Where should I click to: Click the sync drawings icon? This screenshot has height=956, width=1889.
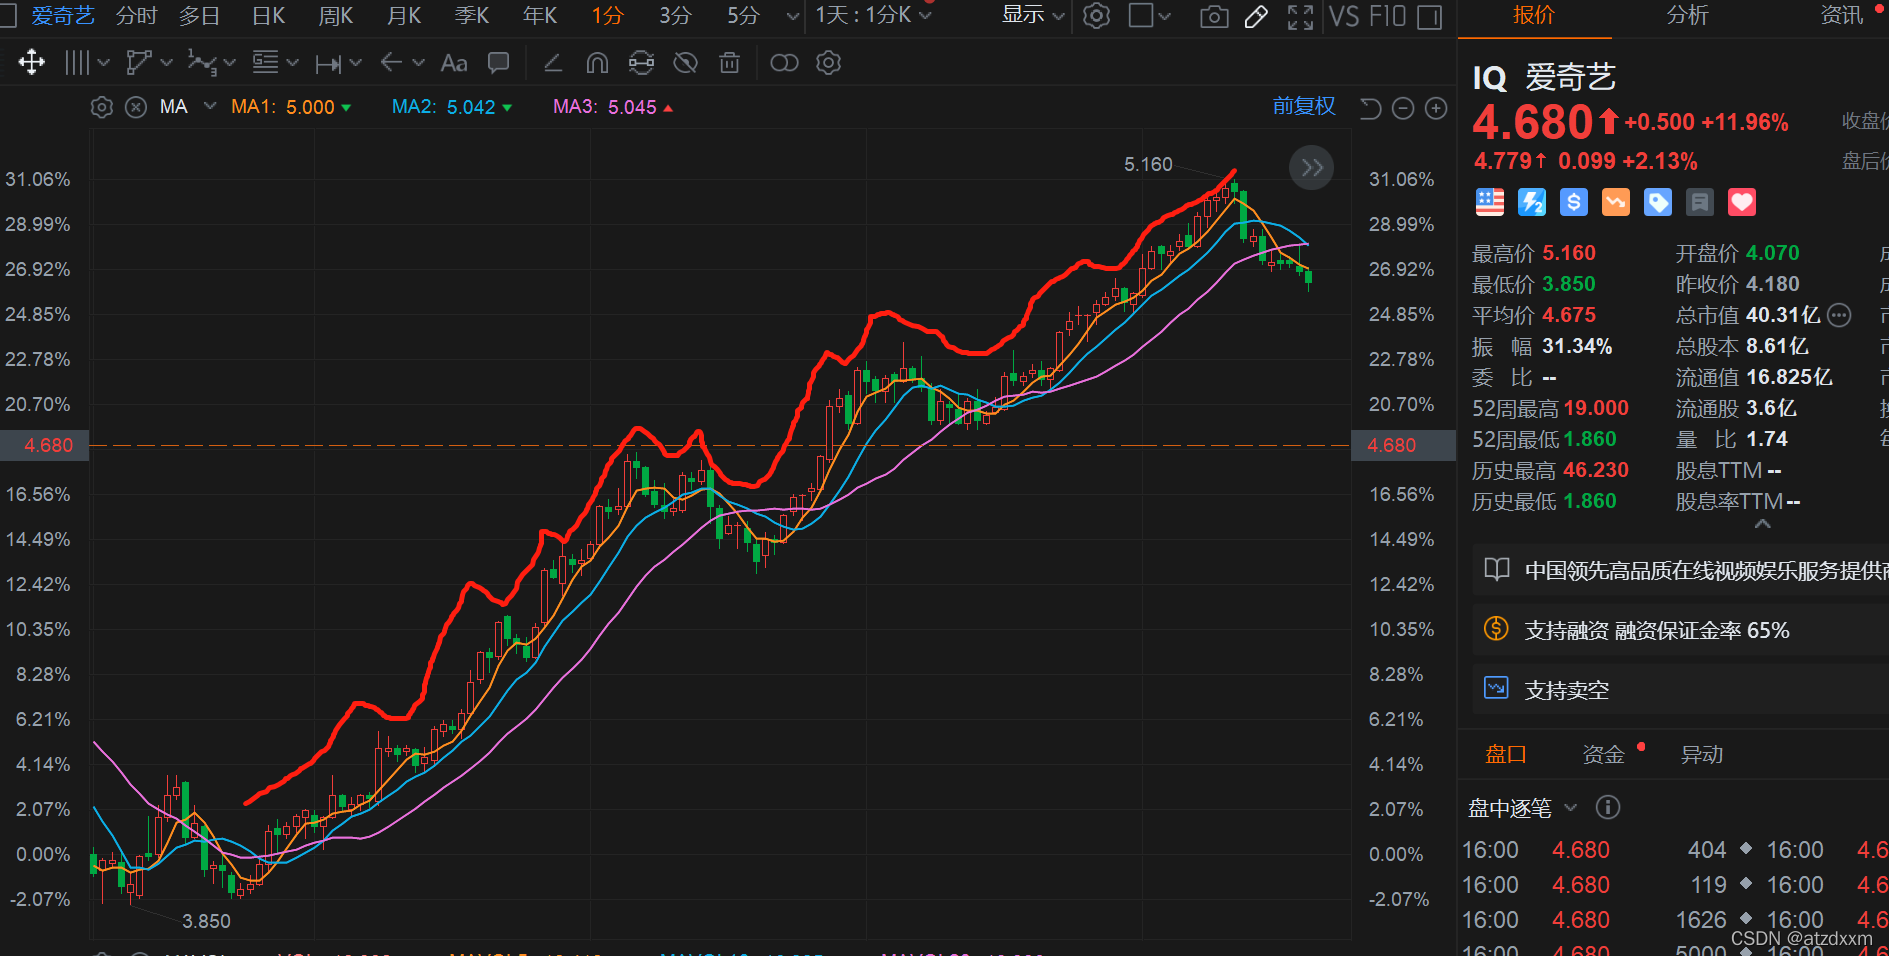(641, 63)
